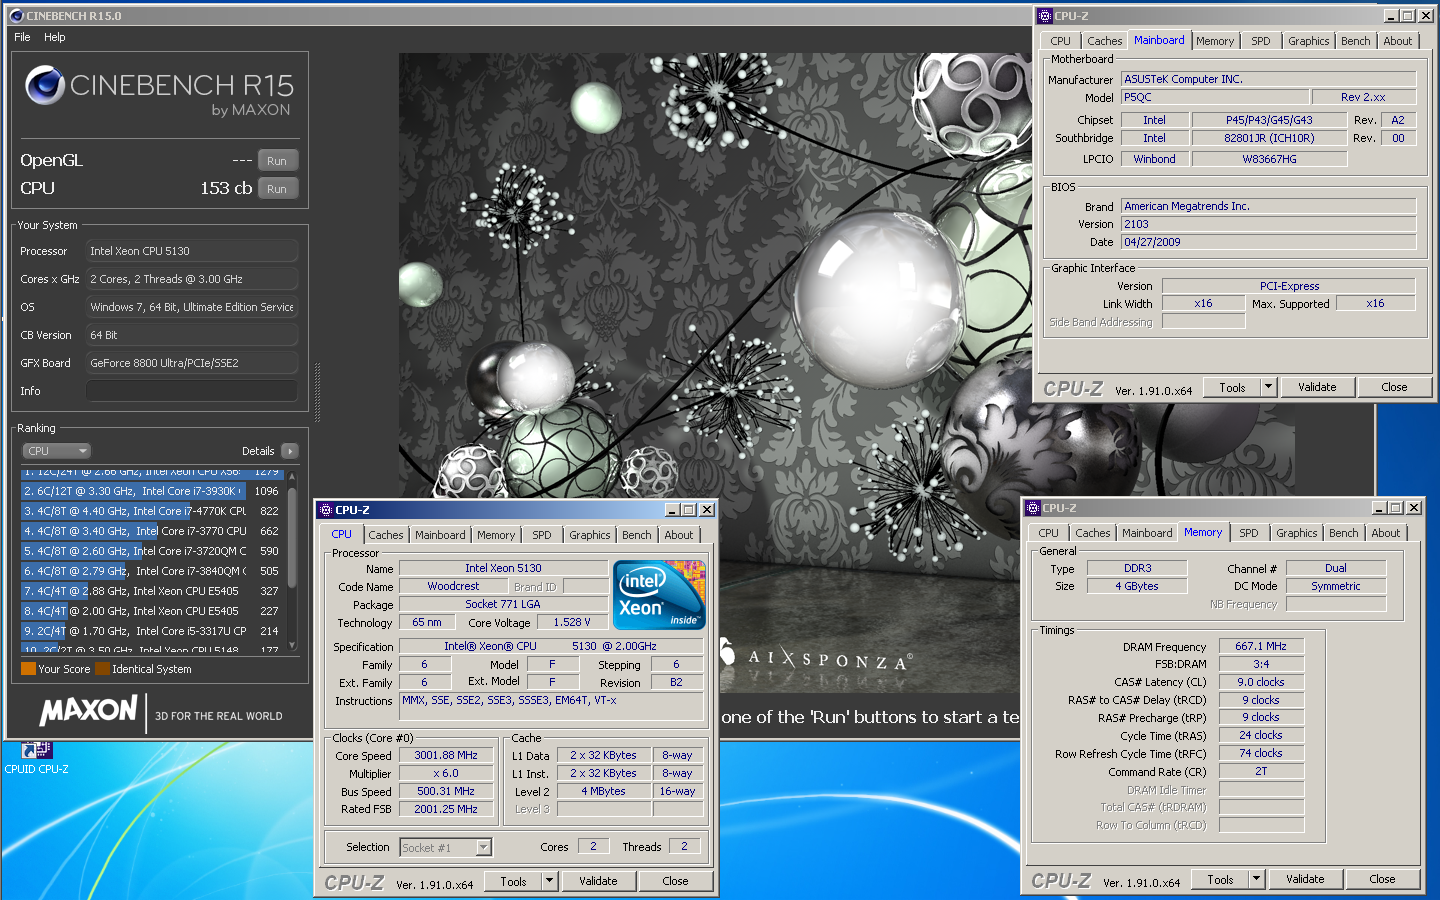Click Rated FSB value 2001.25 MHz
The width and height of the screenshot is (1440, 900).
(x=446, y=810)
